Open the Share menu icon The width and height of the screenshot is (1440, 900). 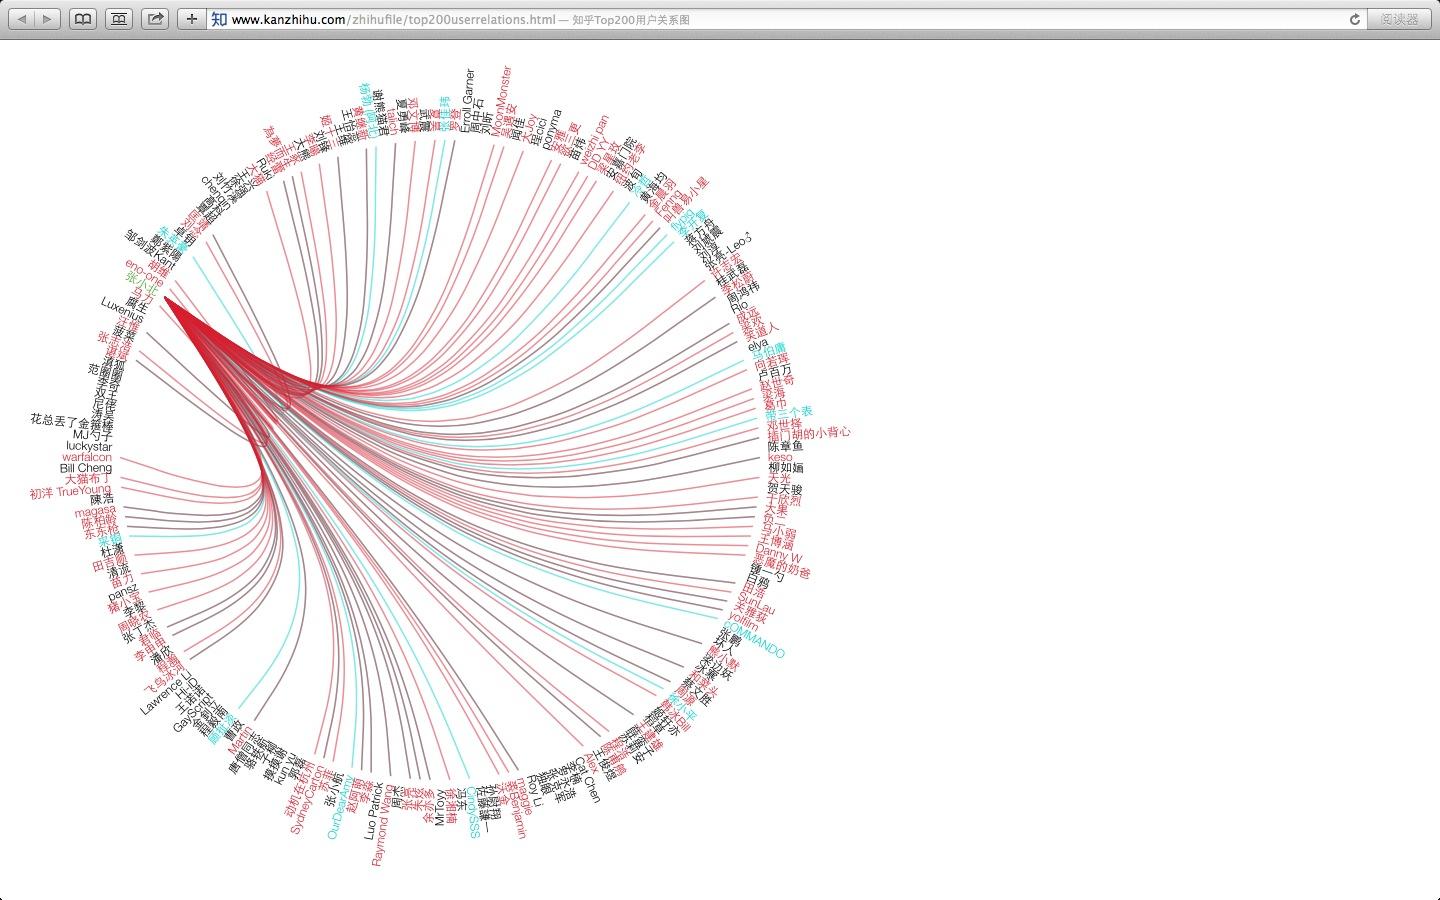coord(155,19)
